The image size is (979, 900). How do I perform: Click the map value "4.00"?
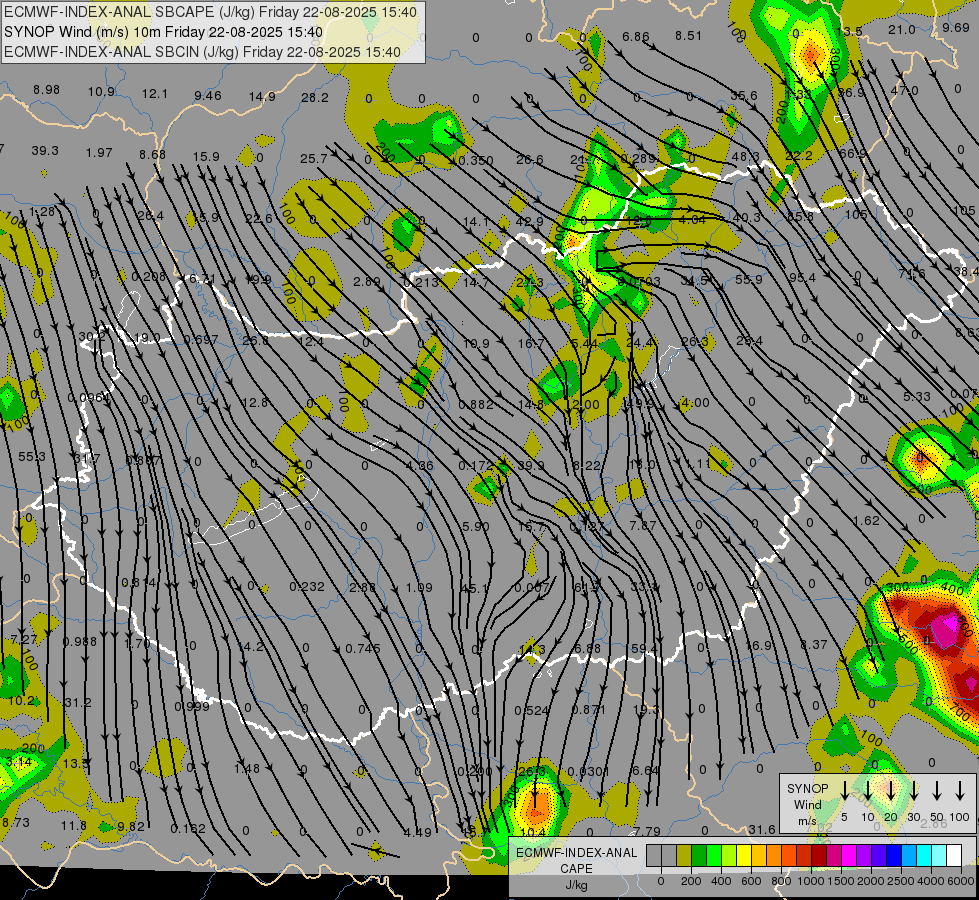click(695, 403)
